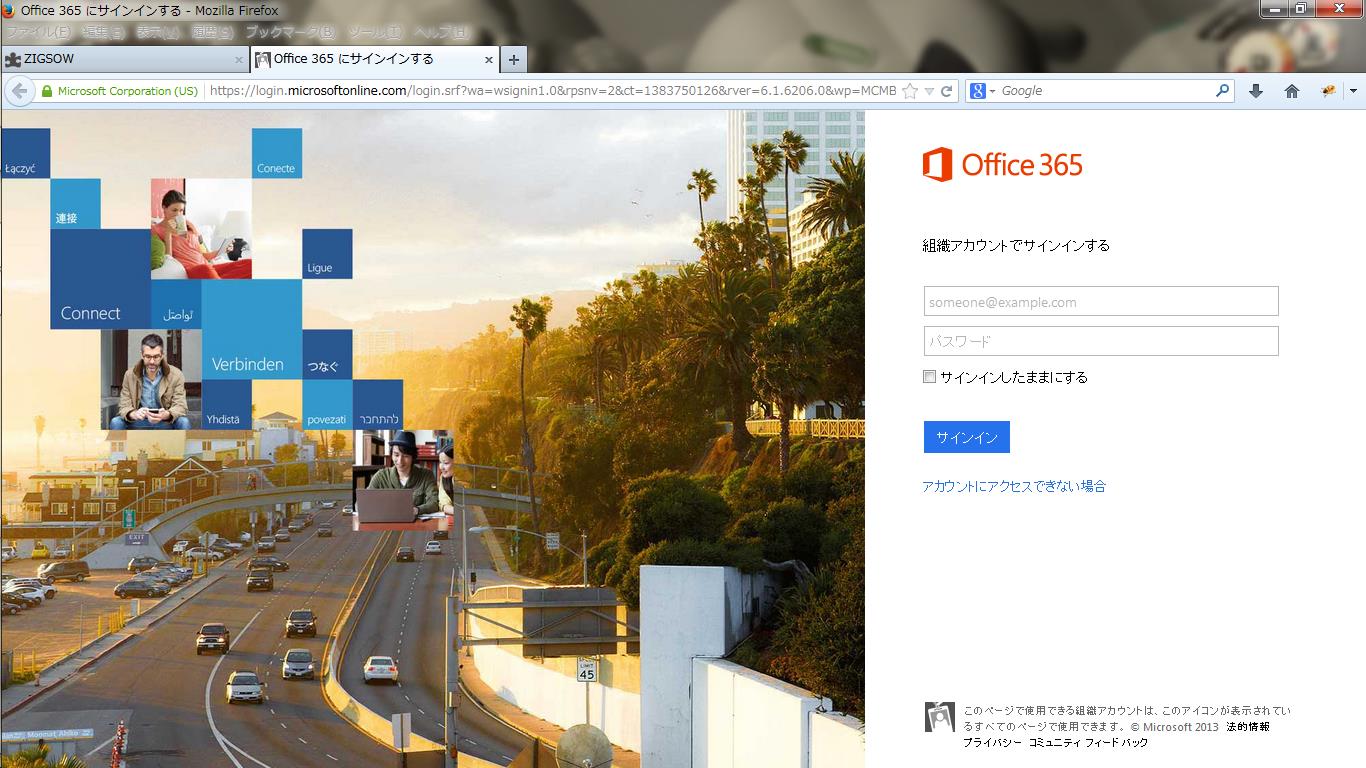Screen dimensions: 1366x768
Task: Open a new tab with plus button
Action: (x=514, y=60)
